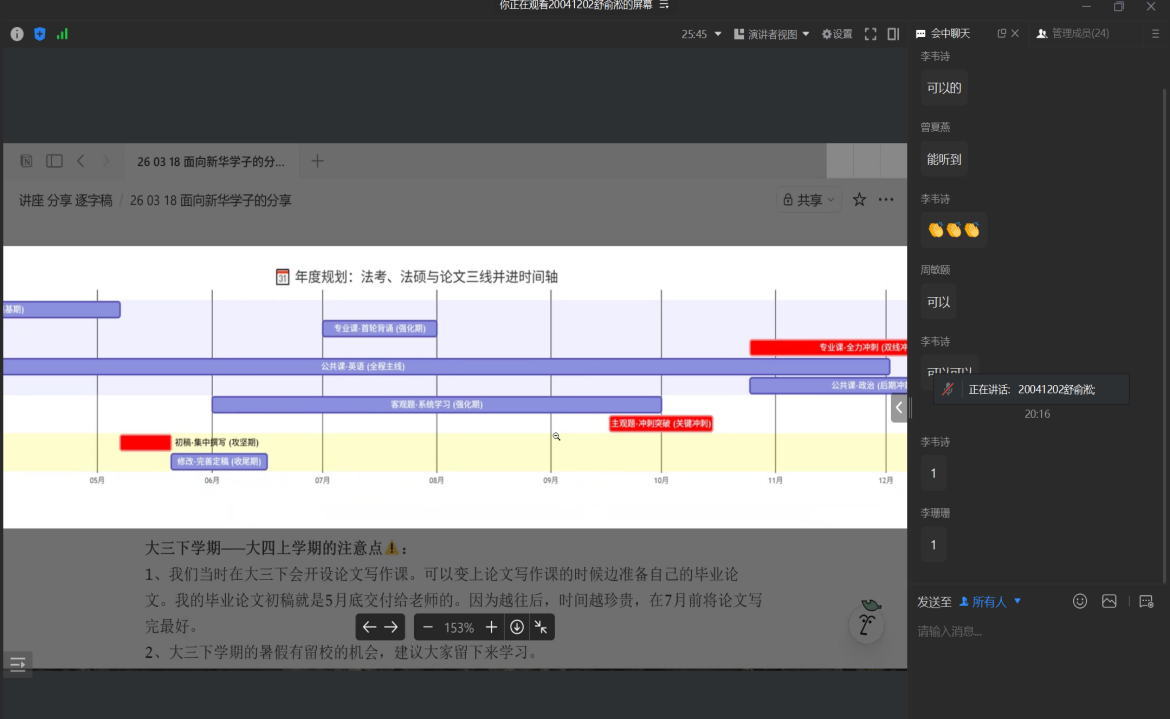Screen dimensions: 1170x719
Task: Go to next image with right arrow
Action: [391, 627]
